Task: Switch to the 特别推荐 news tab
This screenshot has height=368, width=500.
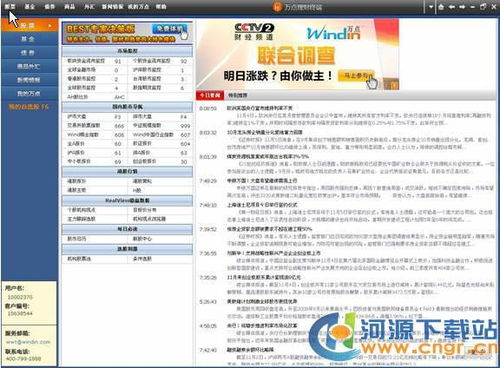Action: coord(238,95)
